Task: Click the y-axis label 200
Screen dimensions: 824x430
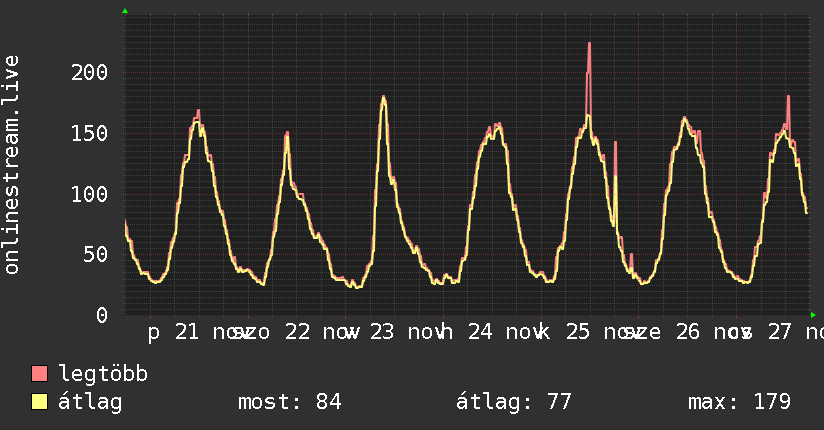Action: pos(89,73)
